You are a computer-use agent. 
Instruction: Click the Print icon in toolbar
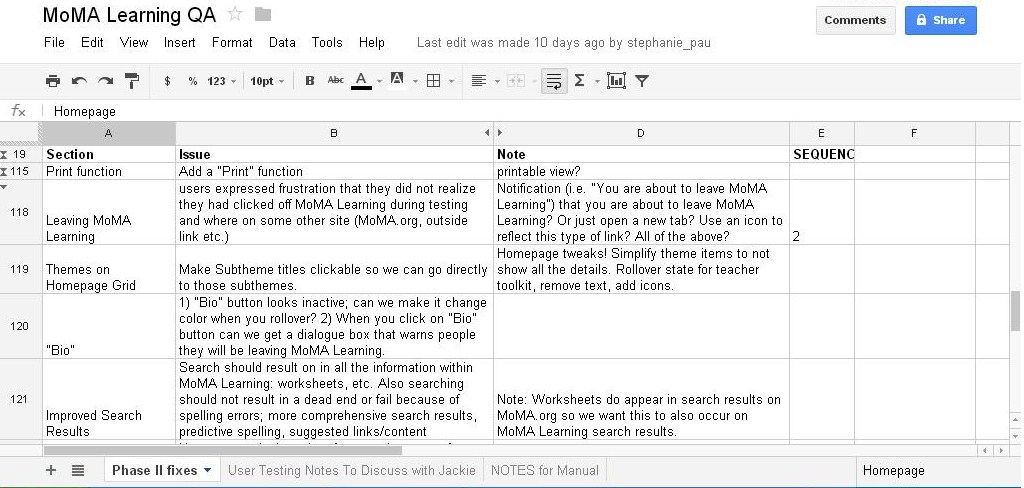(53, 81)
